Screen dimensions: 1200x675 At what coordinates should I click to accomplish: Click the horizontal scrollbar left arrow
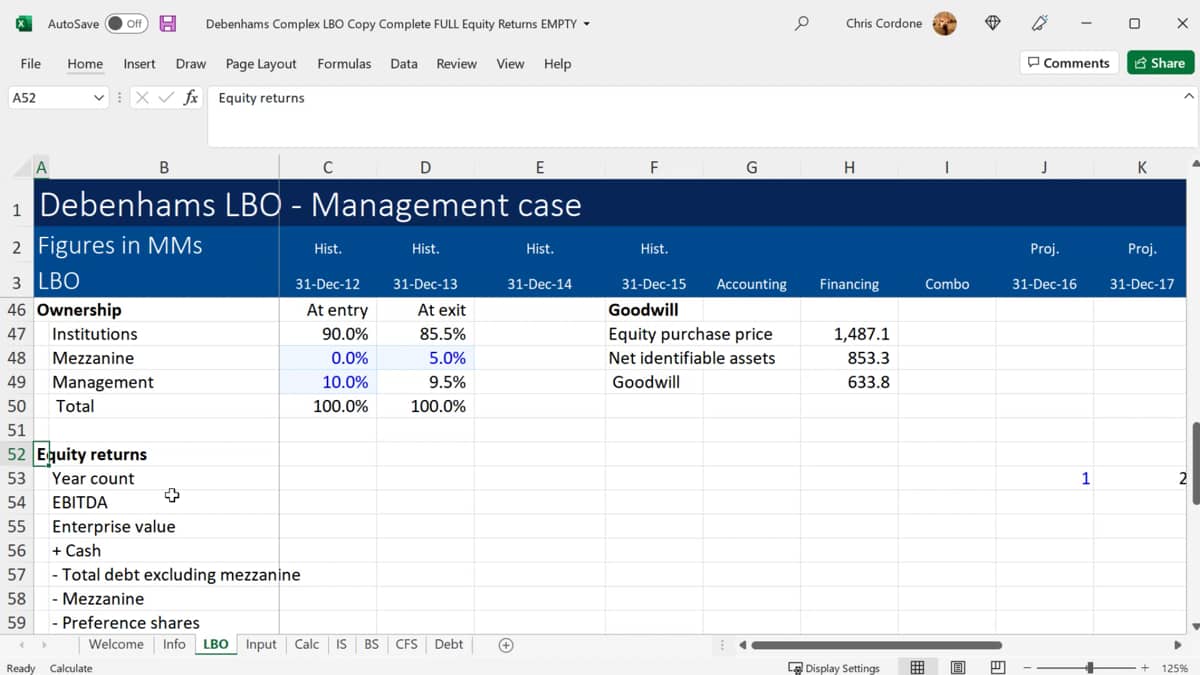pos(743,645)
